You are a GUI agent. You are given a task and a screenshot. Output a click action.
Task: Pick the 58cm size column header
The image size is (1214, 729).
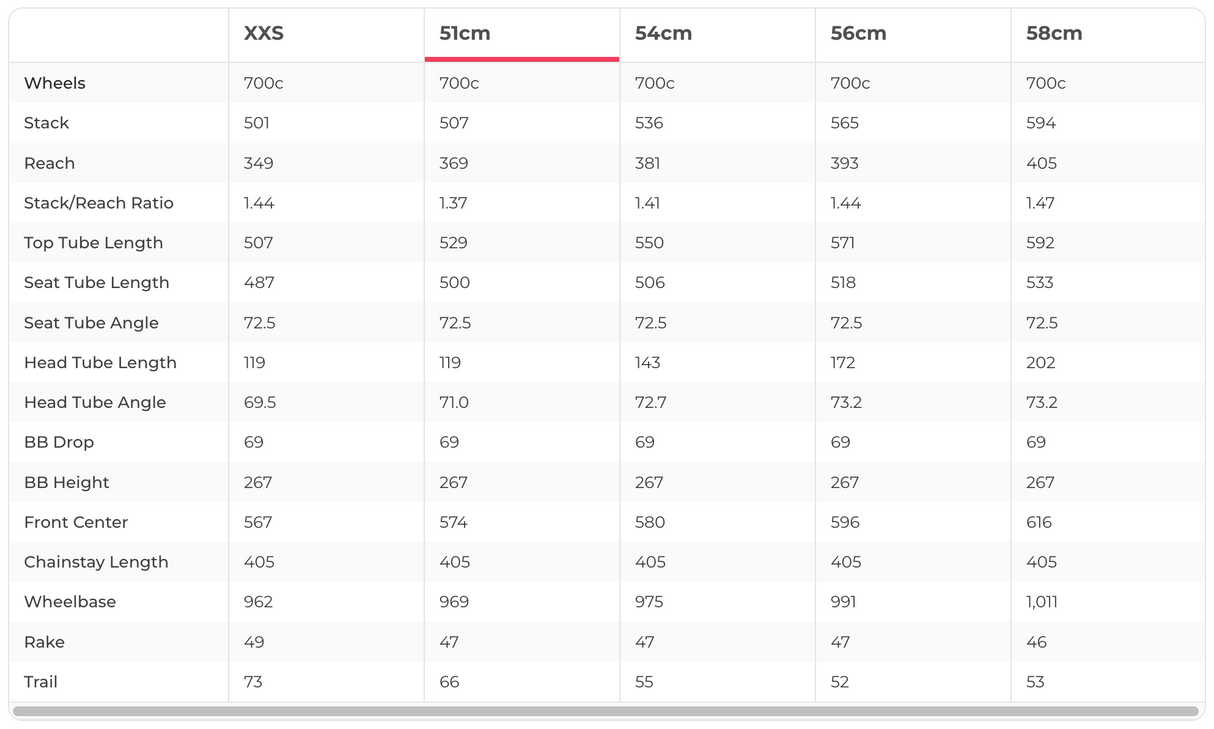[x=1054, y=33]
